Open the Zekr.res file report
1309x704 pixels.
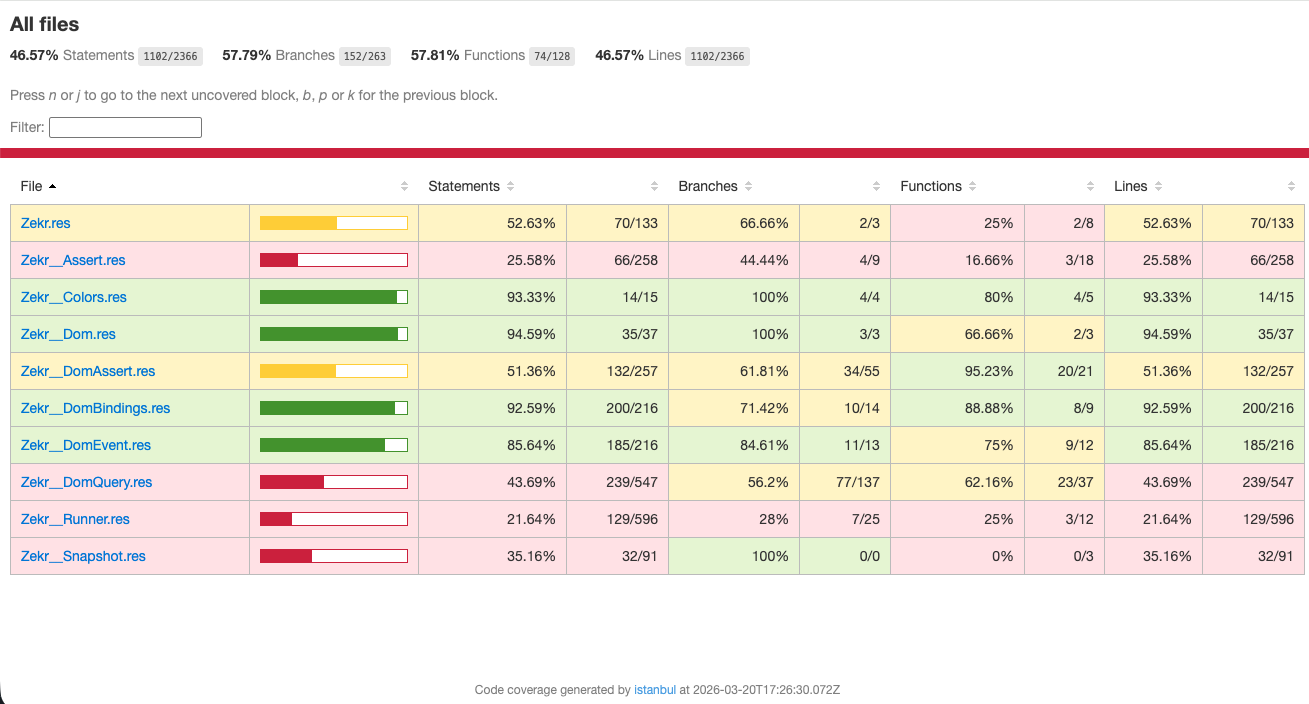click(45, 223)
